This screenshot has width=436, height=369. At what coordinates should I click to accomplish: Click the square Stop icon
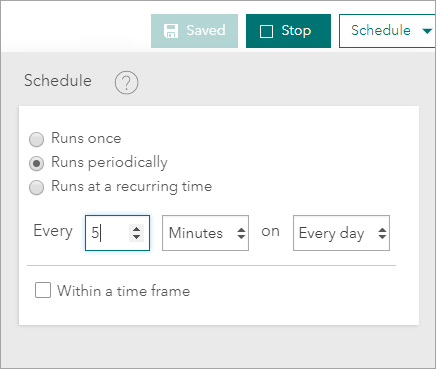click(x=266, y=32)
